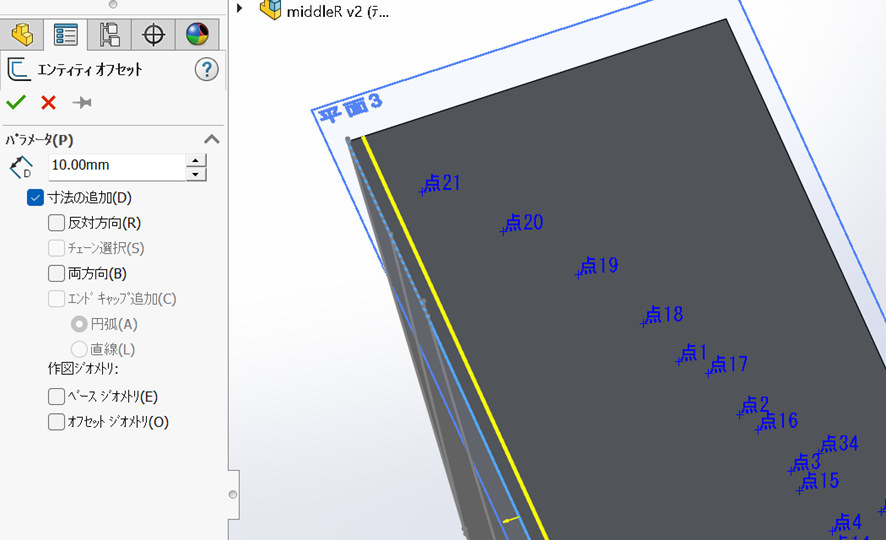This screenshot has height=540, width=886.
Task: Cancel offset with the red X
Action: point(49,102)
